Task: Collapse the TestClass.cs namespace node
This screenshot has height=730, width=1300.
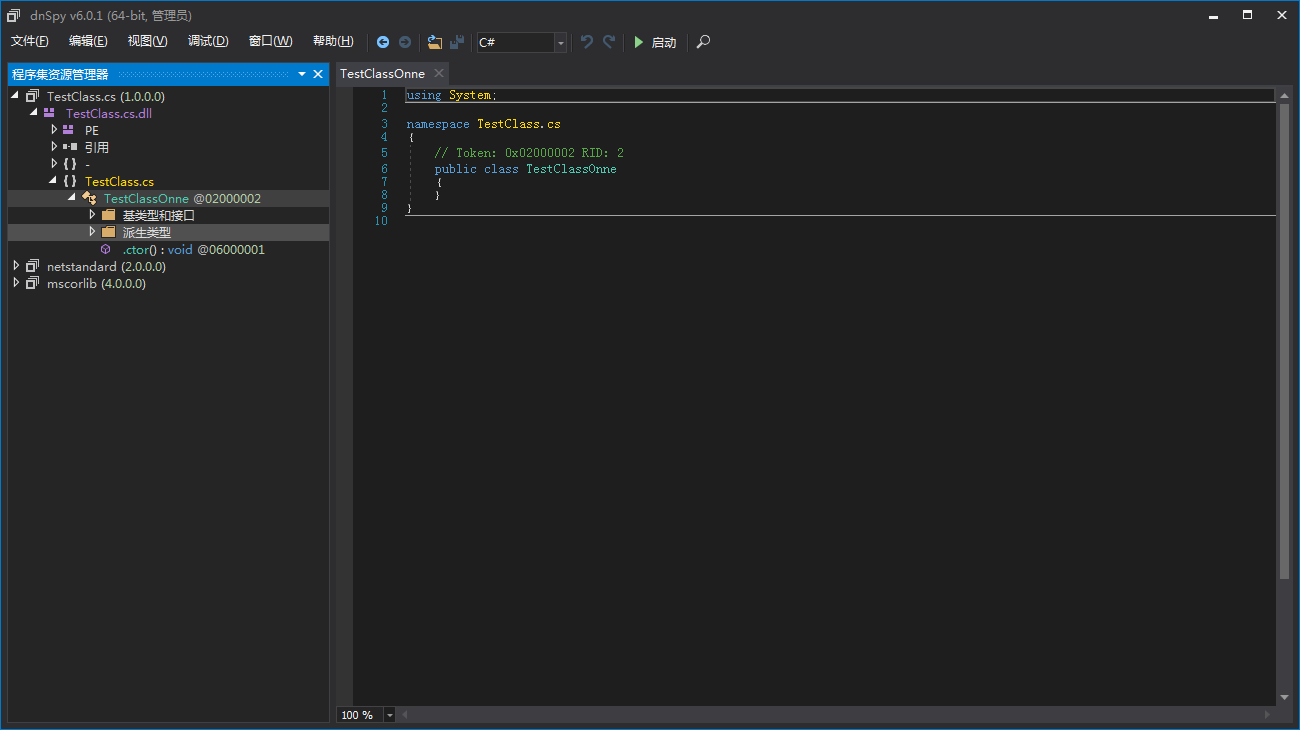Action: coord(53,182)
